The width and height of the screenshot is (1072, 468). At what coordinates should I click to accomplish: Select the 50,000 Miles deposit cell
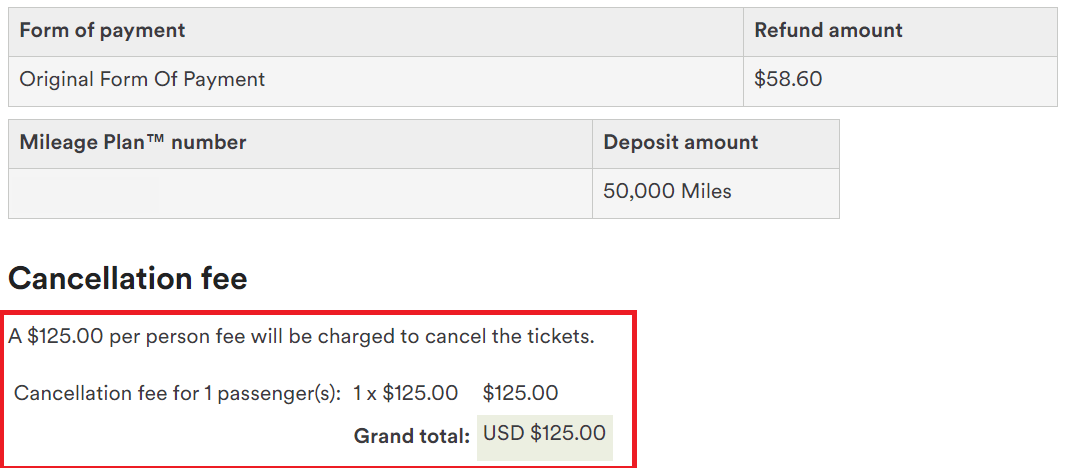click(x=716, y=193)
